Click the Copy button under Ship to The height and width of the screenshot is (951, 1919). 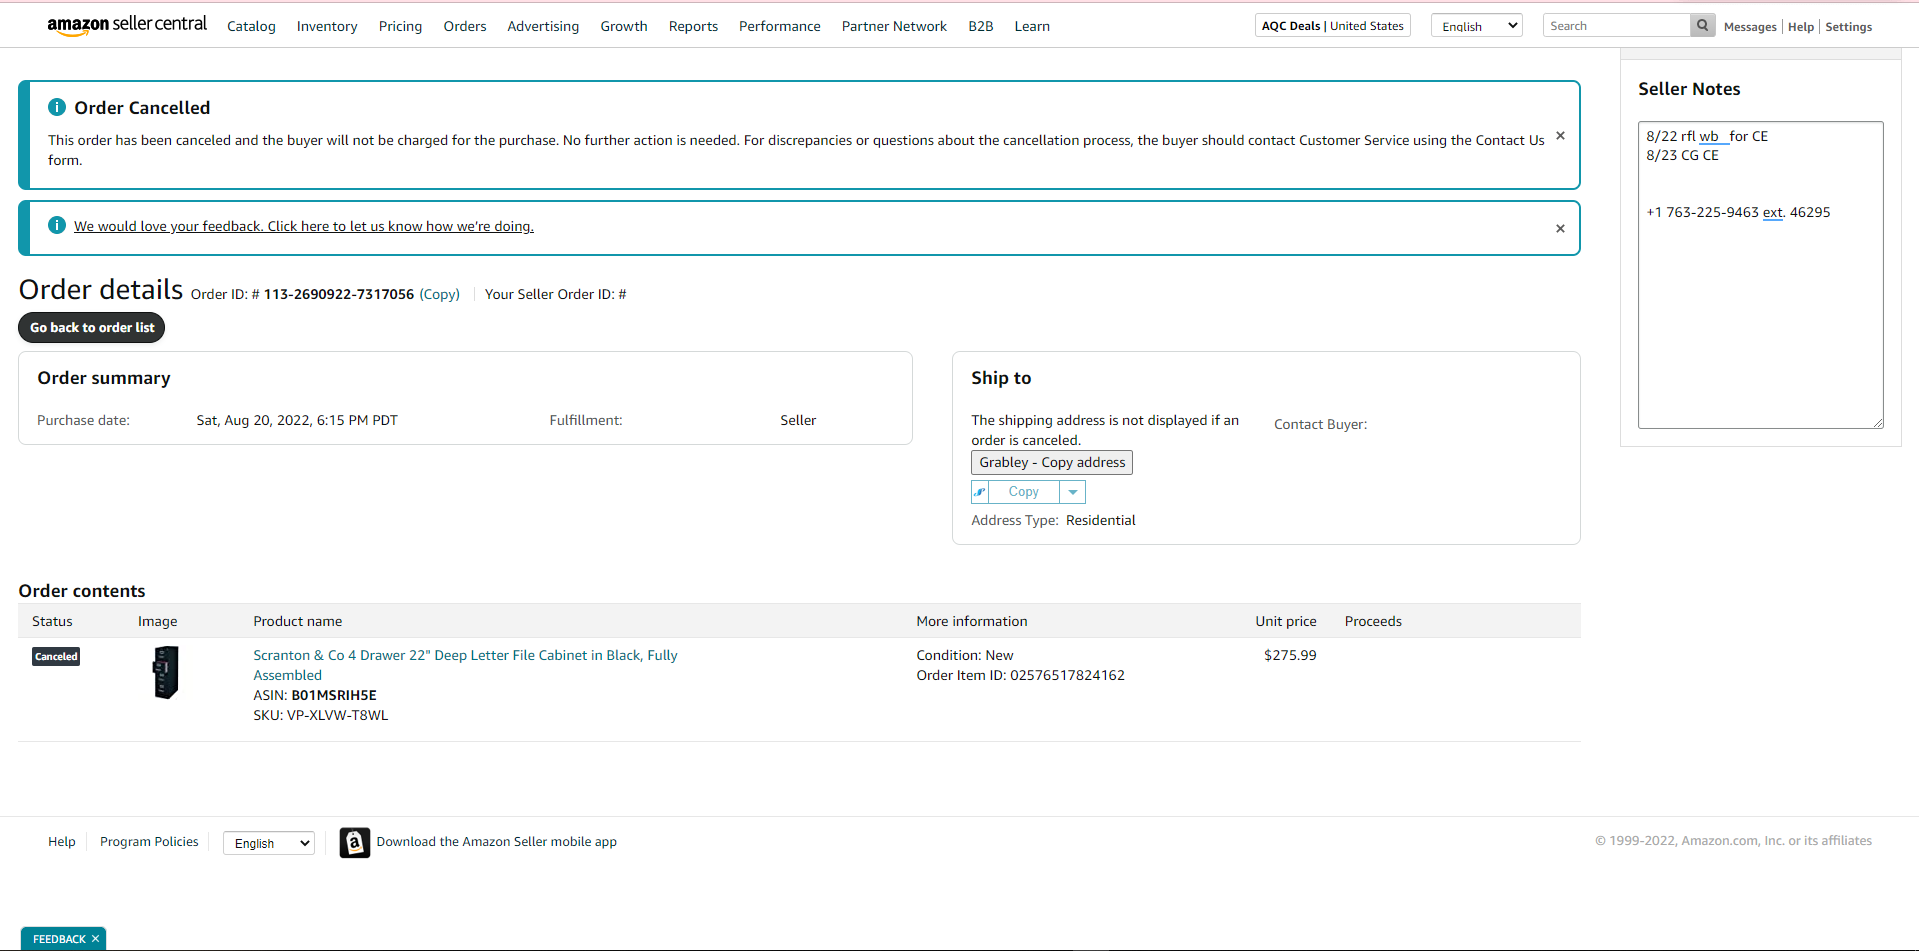1024,492
